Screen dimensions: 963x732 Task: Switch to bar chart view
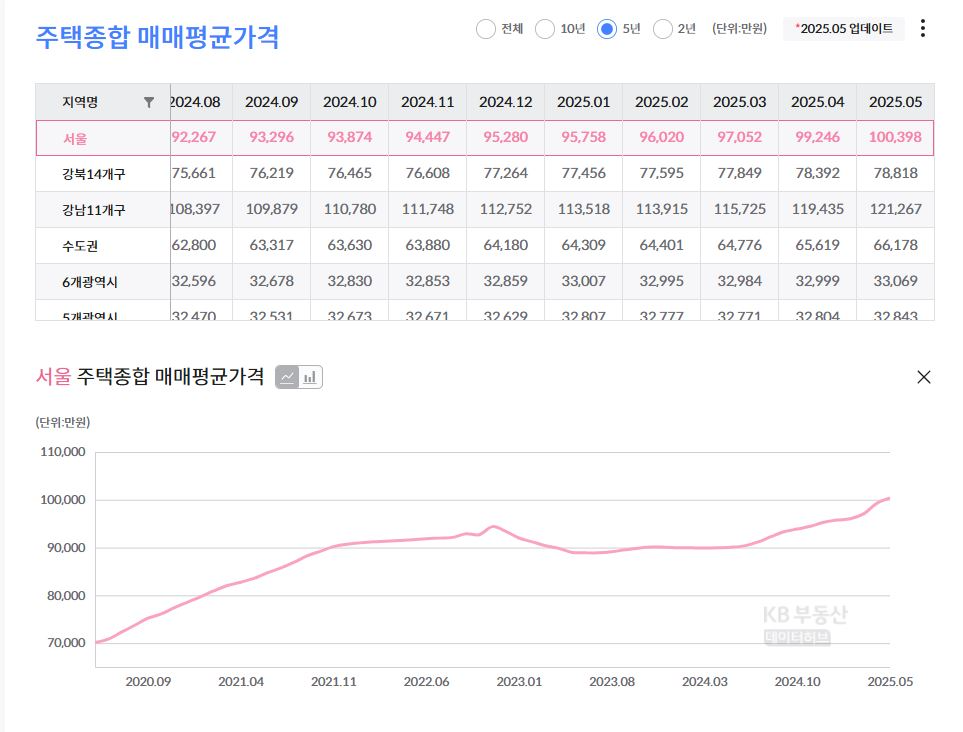[x=310, y=377]
